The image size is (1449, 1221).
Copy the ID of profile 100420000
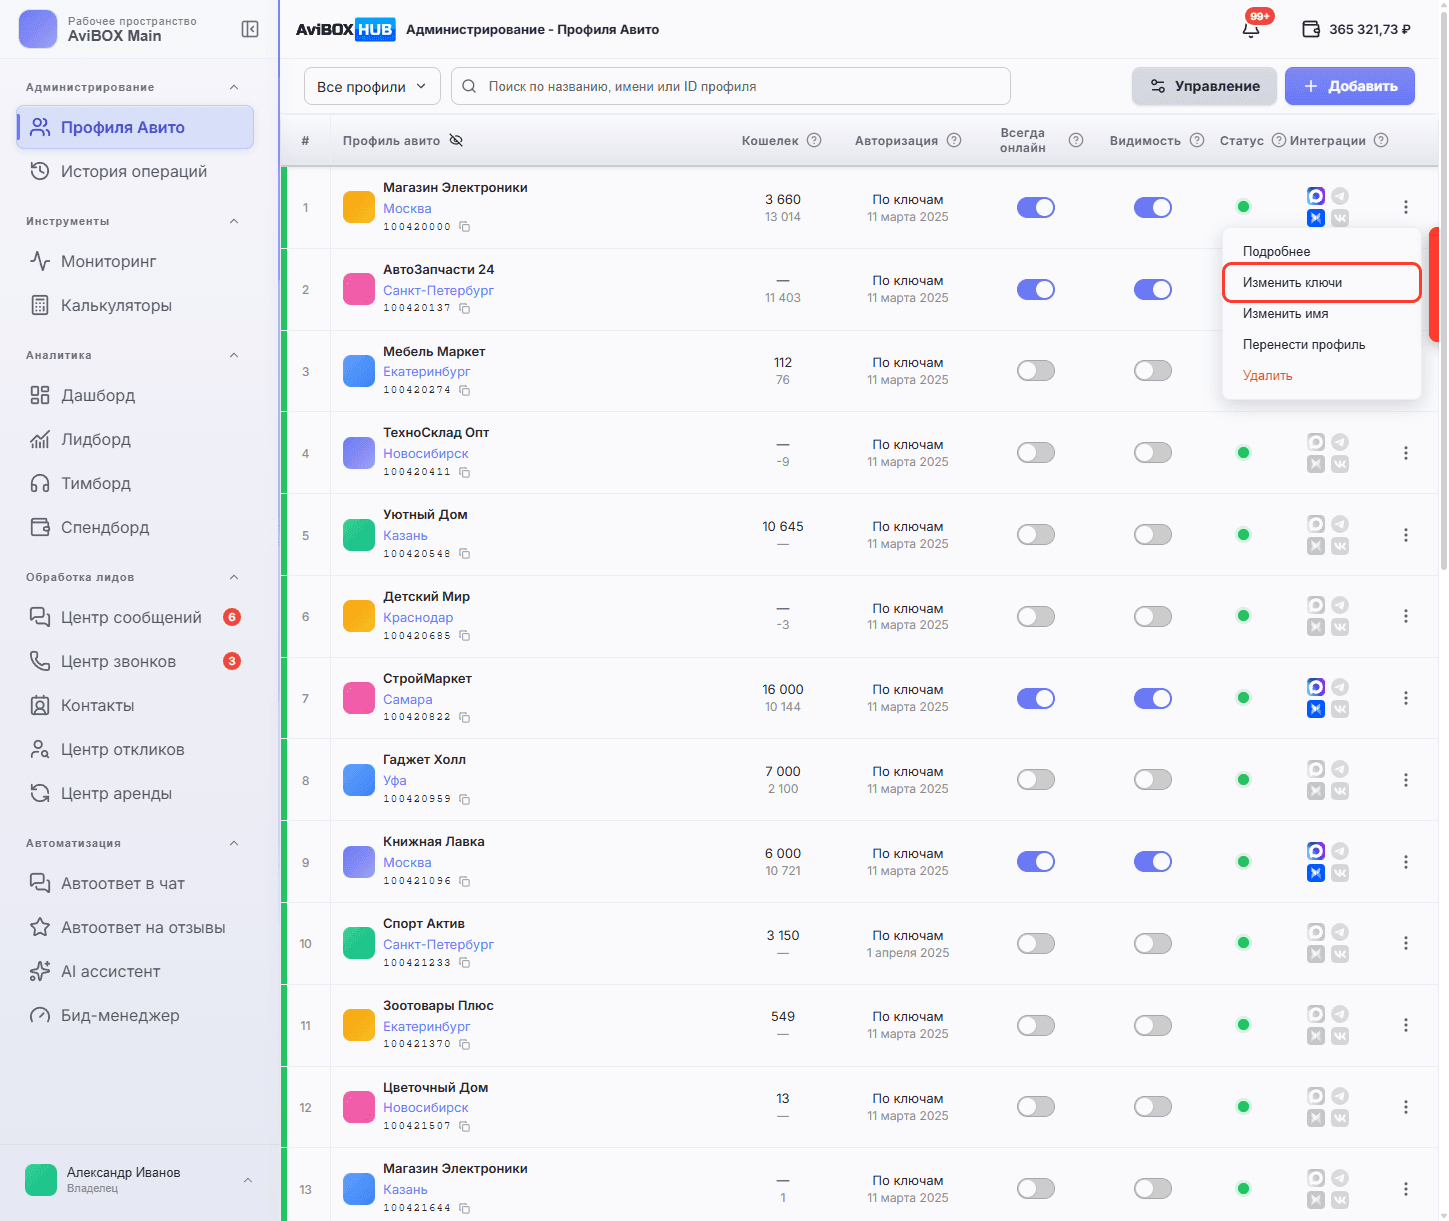(465, 227)
